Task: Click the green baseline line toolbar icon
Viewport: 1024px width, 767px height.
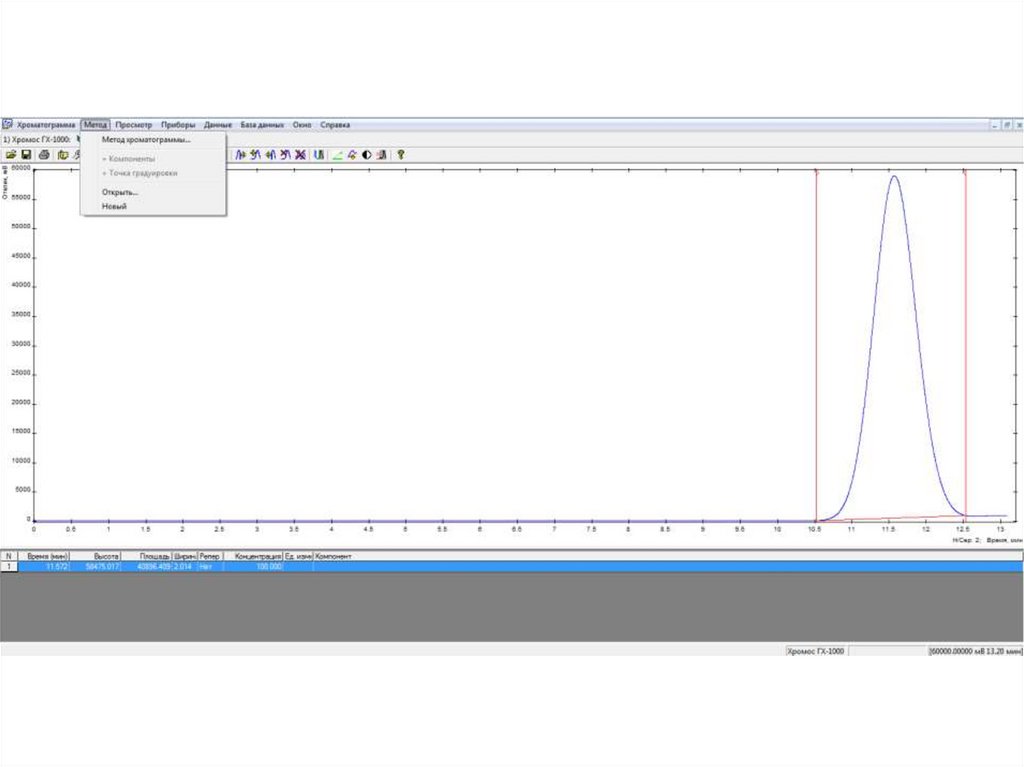Action: pos(337,155)
